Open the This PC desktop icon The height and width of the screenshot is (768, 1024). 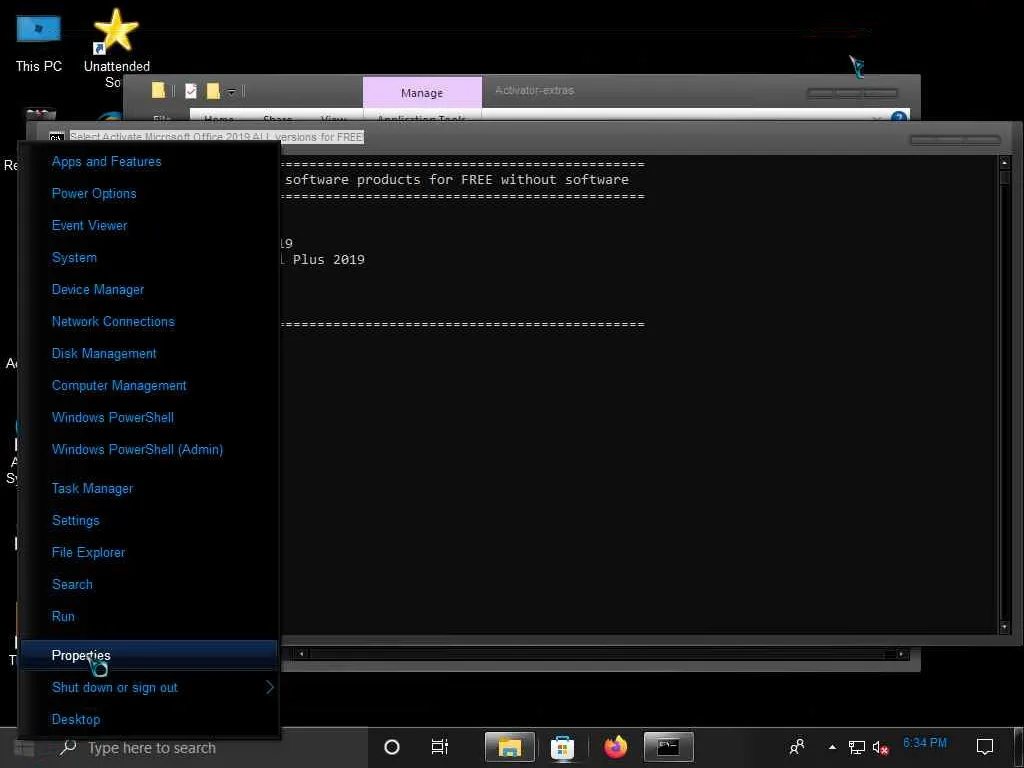[x=39, y=43]
